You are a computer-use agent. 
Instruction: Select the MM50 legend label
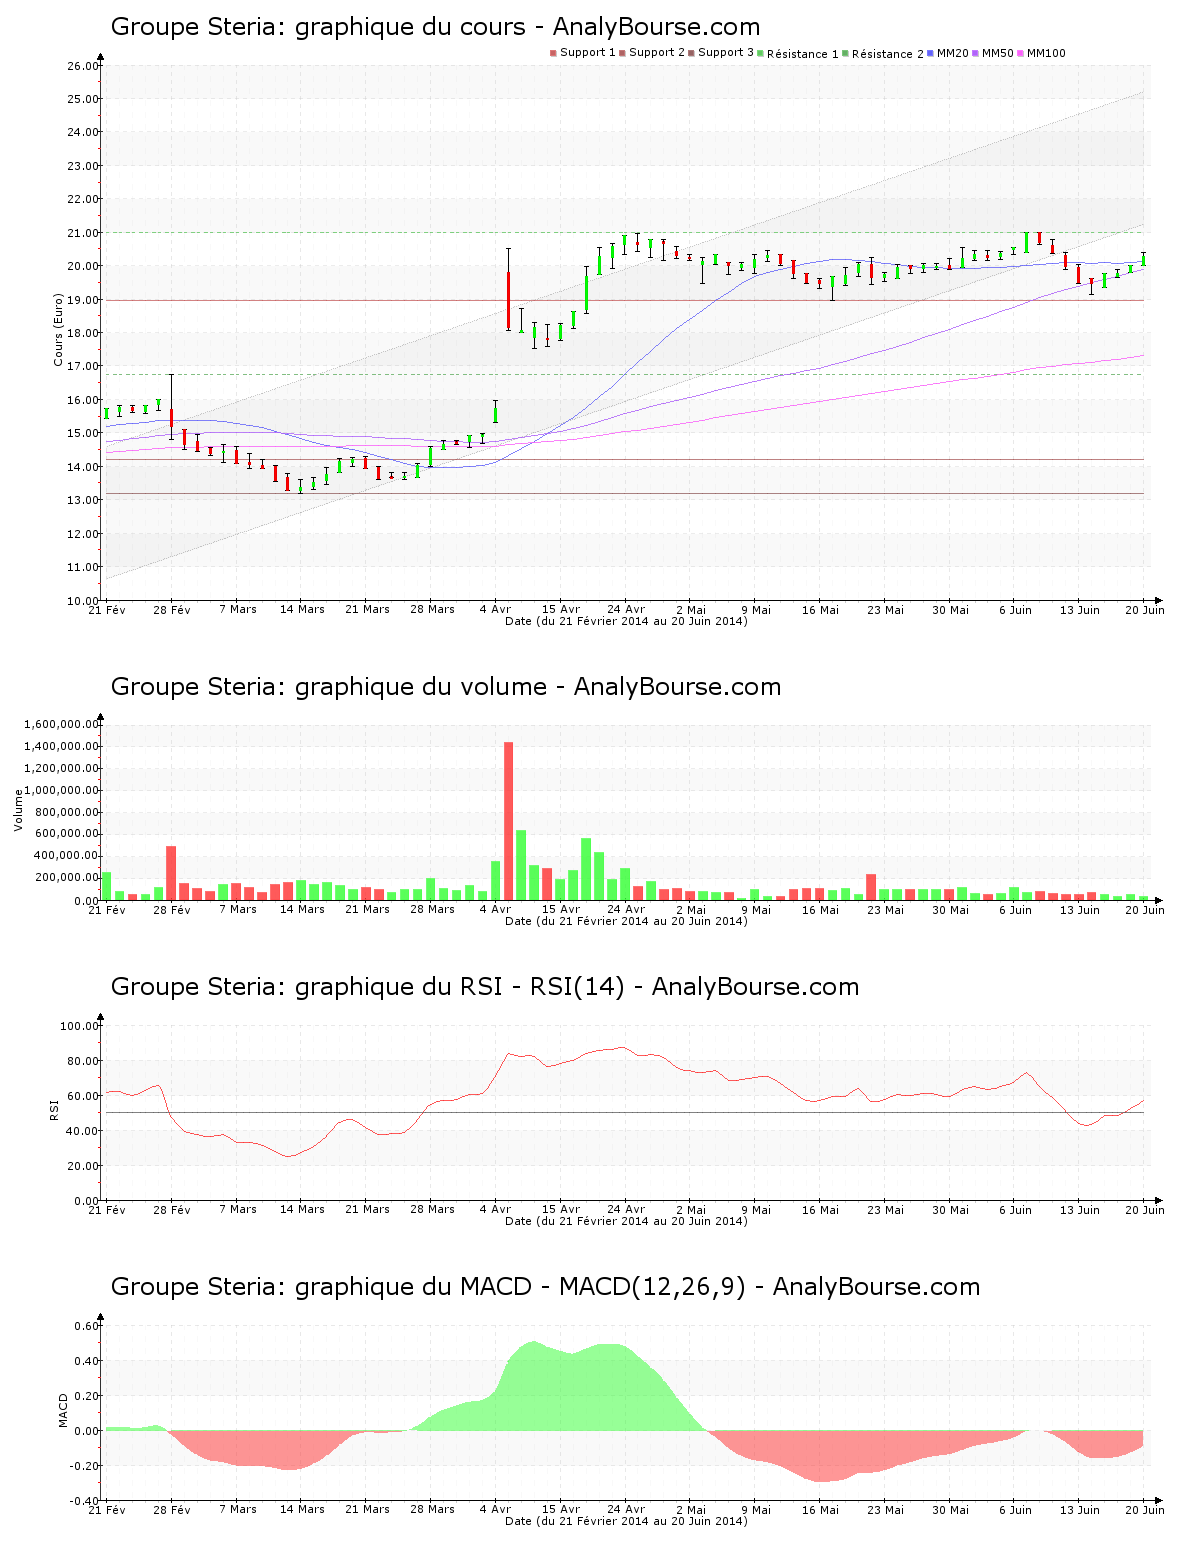(x=998, y=53)
